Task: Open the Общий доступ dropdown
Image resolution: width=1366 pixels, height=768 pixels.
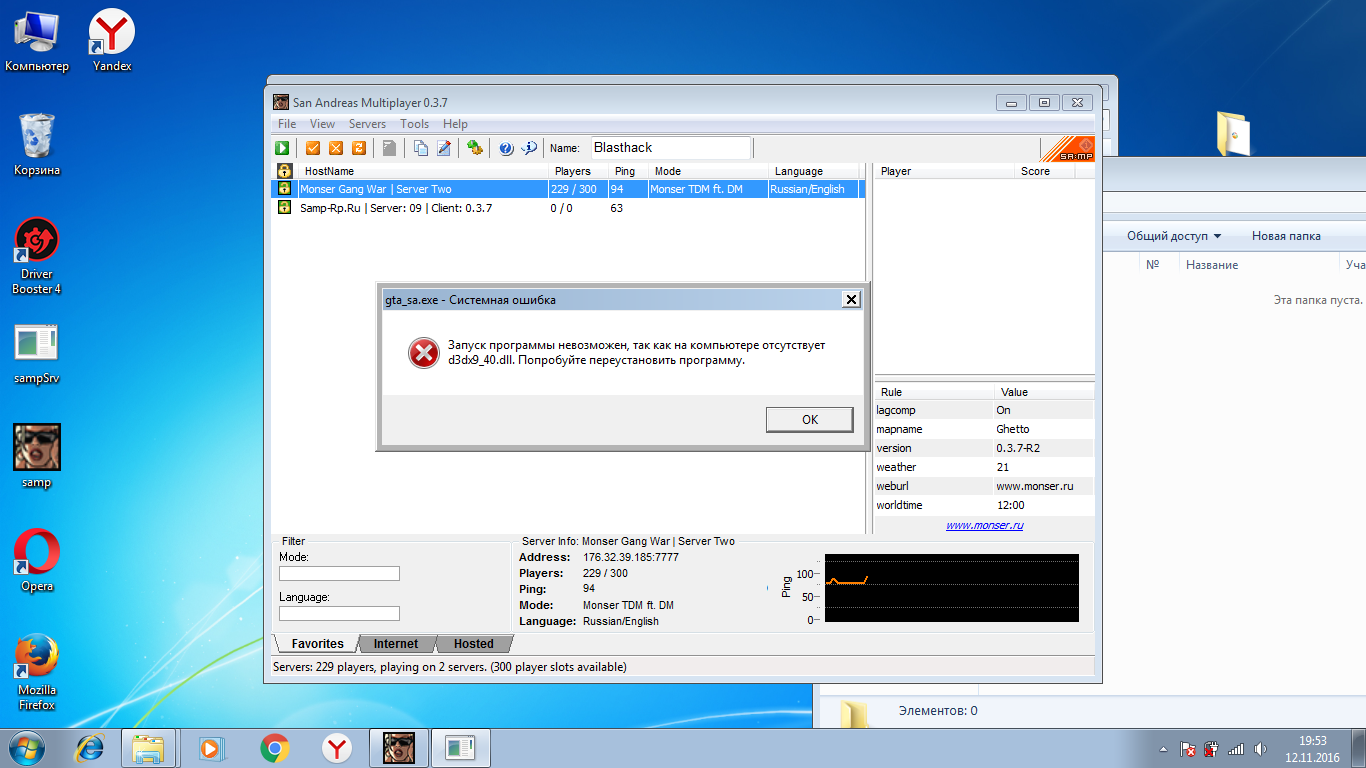Action: click(1174, 236)
